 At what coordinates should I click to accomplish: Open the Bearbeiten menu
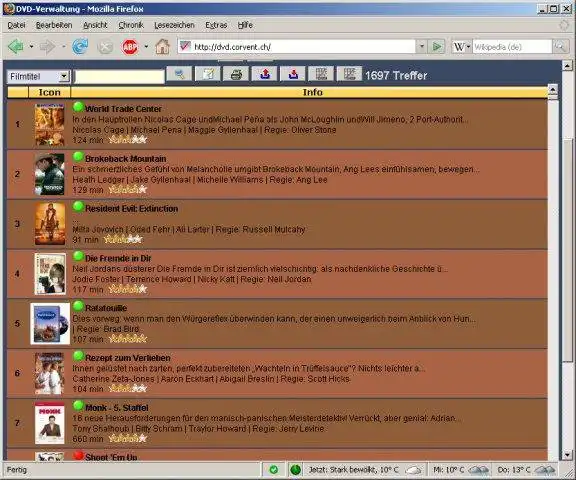pos(54,25)
